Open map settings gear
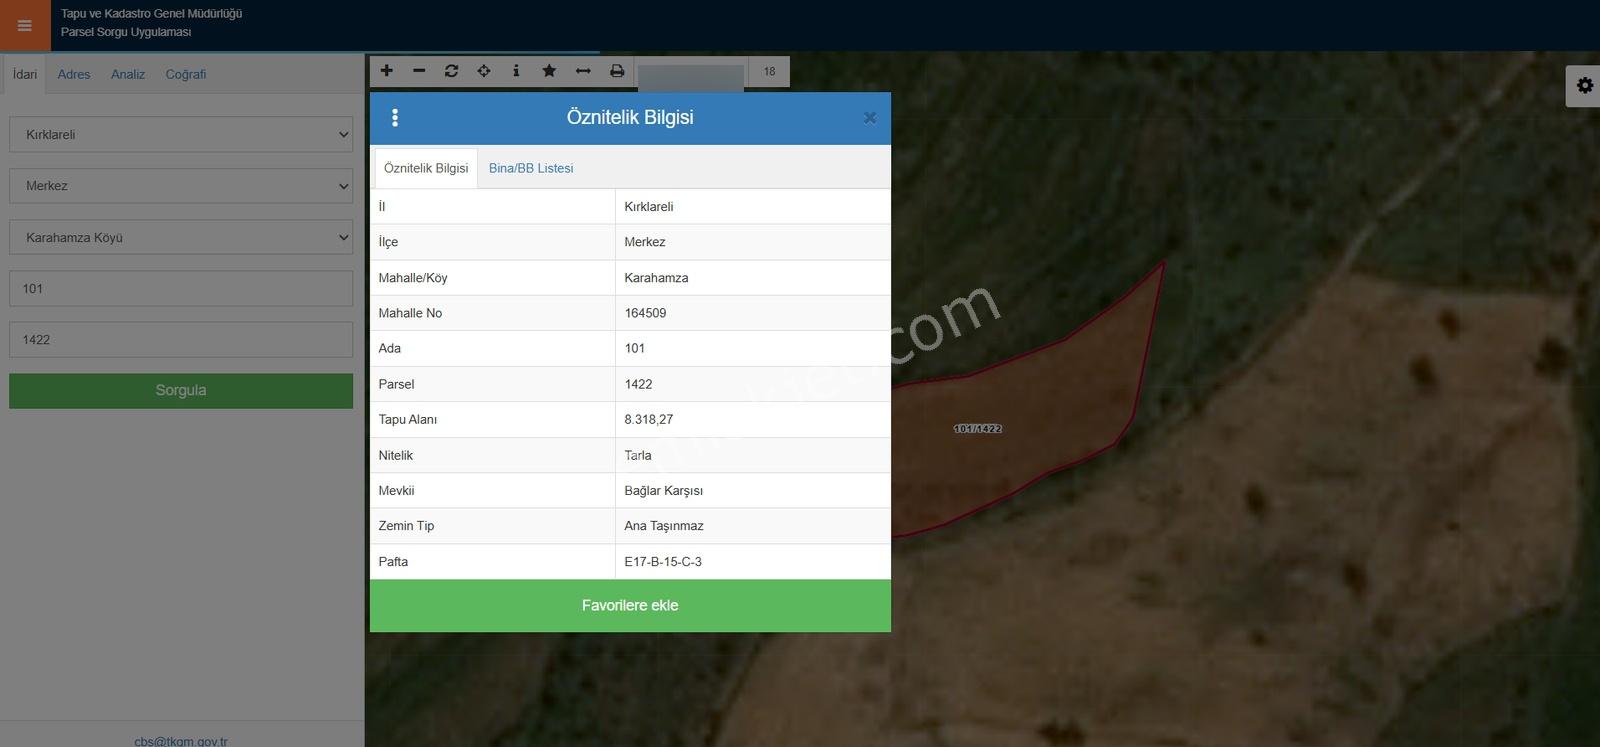This screenshot has width=1600, height=747. click(1584, 86)
